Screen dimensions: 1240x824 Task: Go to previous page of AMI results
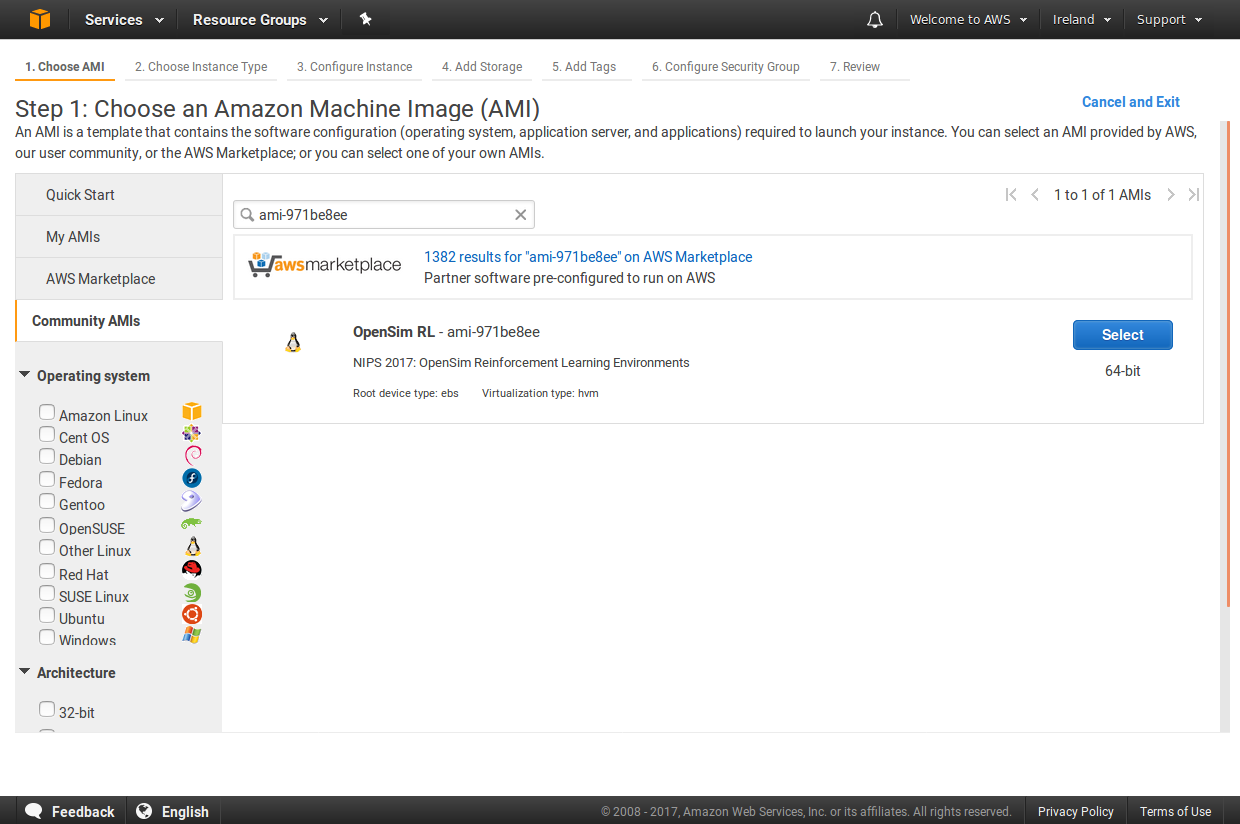[x=1035, y=195]
